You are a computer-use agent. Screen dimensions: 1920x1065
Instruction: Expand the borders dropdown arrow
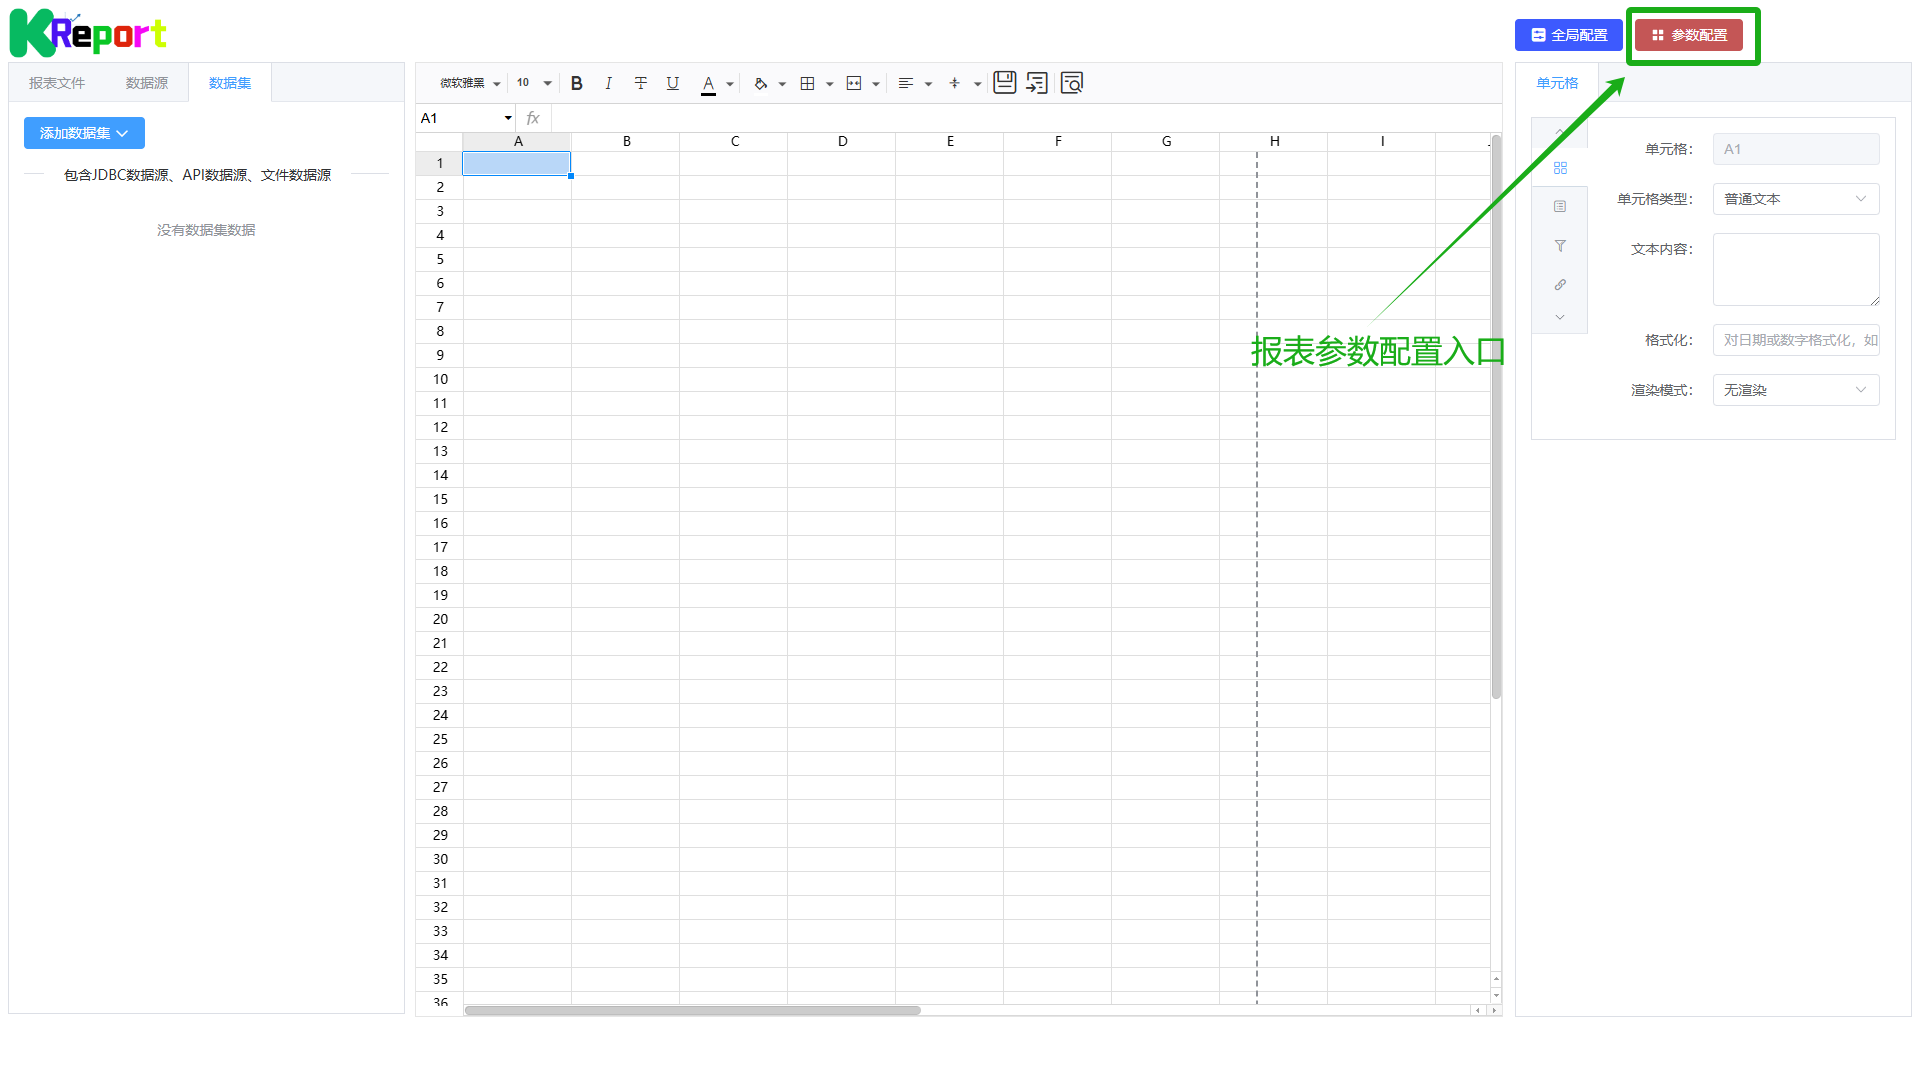pyautogui.click(x=830, y=85)
